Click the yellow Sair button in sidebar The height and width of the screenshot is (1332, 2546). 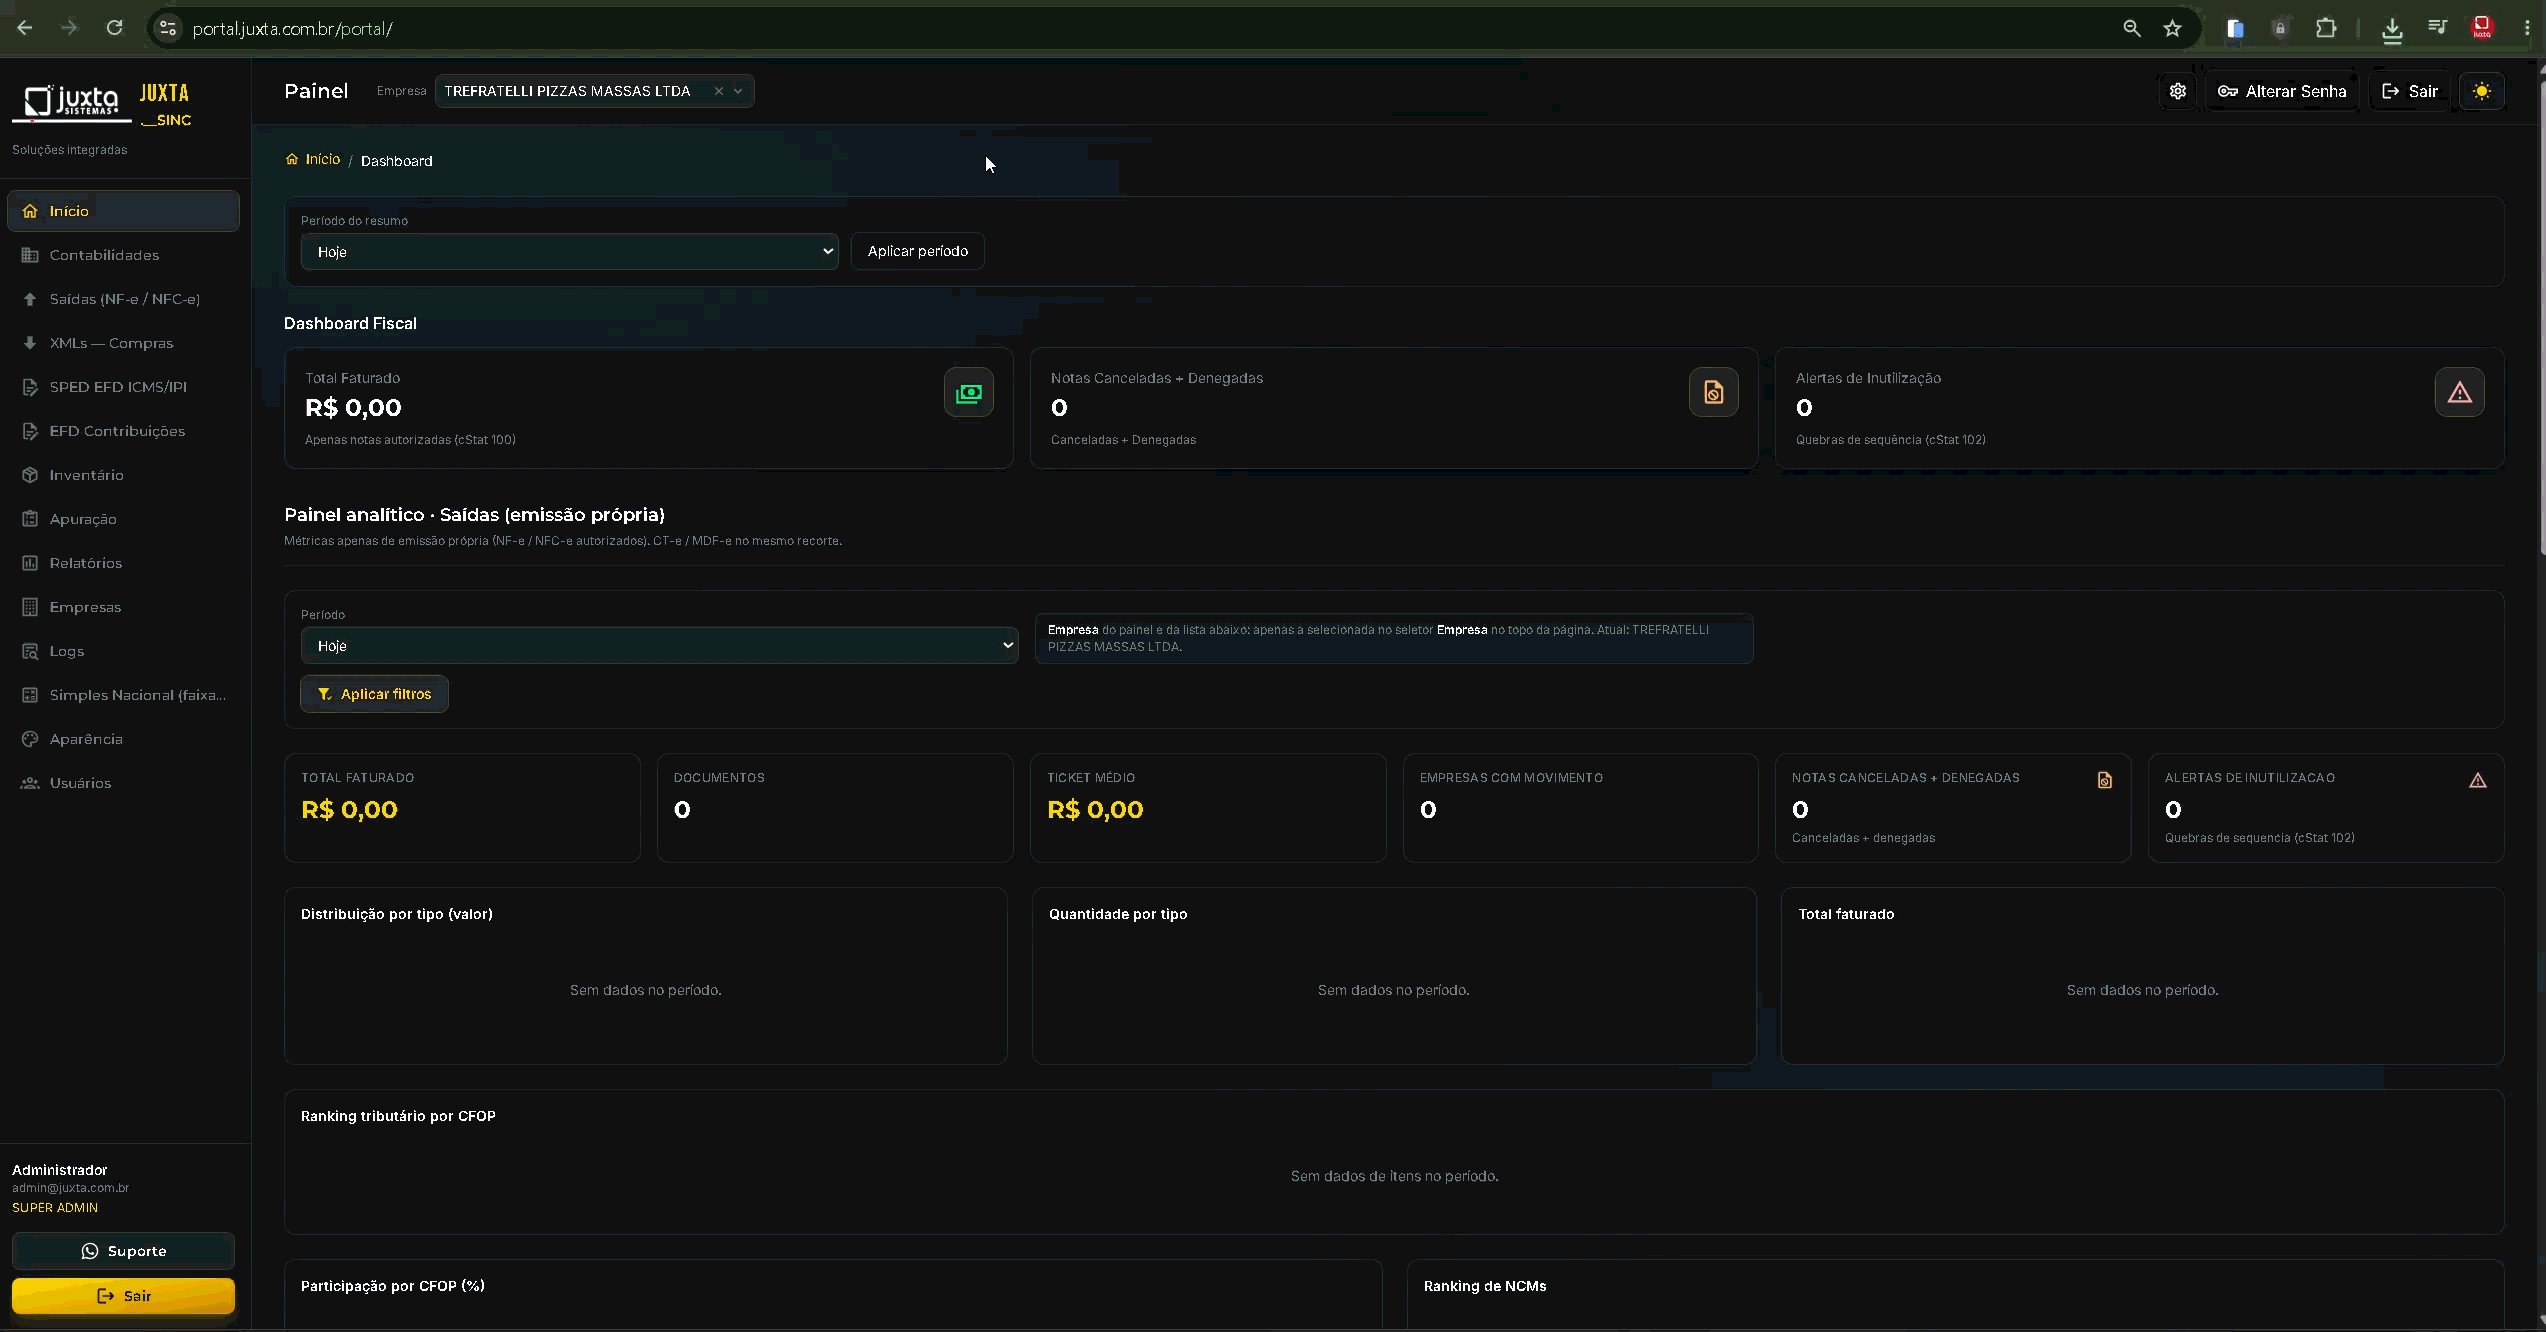tap(123, 1296)
